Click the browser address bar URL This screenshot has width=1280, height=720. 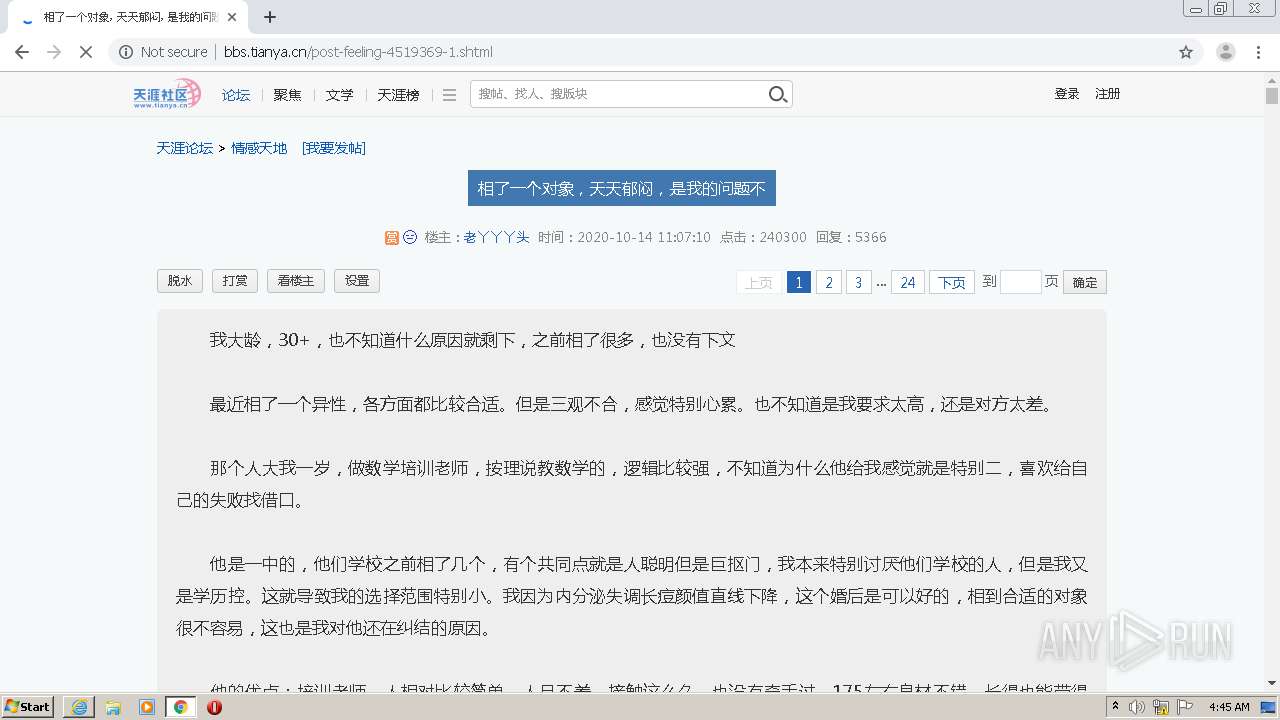click(x=358, y=52)
